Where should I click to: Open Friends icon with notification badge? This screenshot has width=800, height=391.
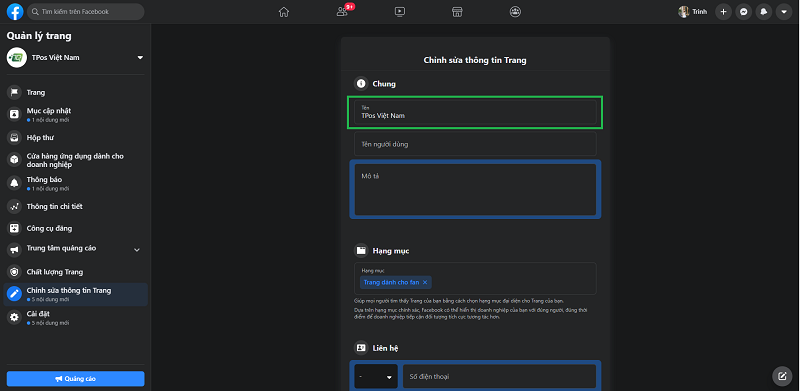click(342, 12)
